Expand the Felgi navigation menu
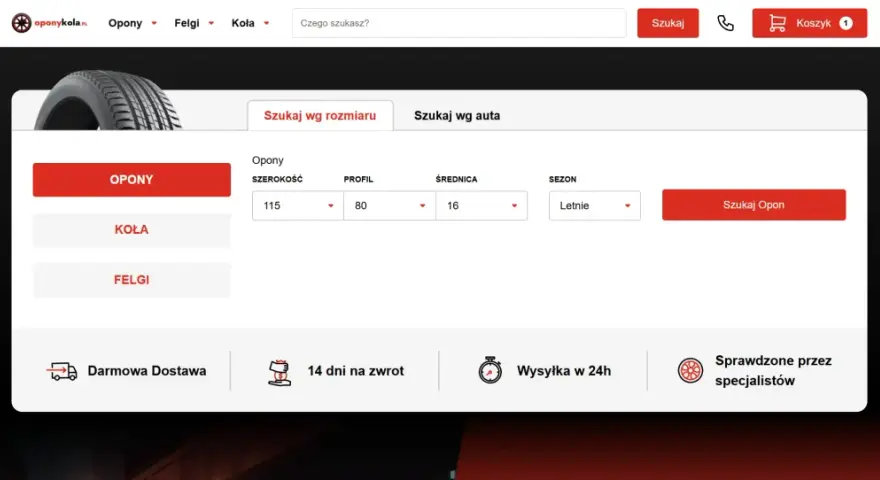 point(194,23)
